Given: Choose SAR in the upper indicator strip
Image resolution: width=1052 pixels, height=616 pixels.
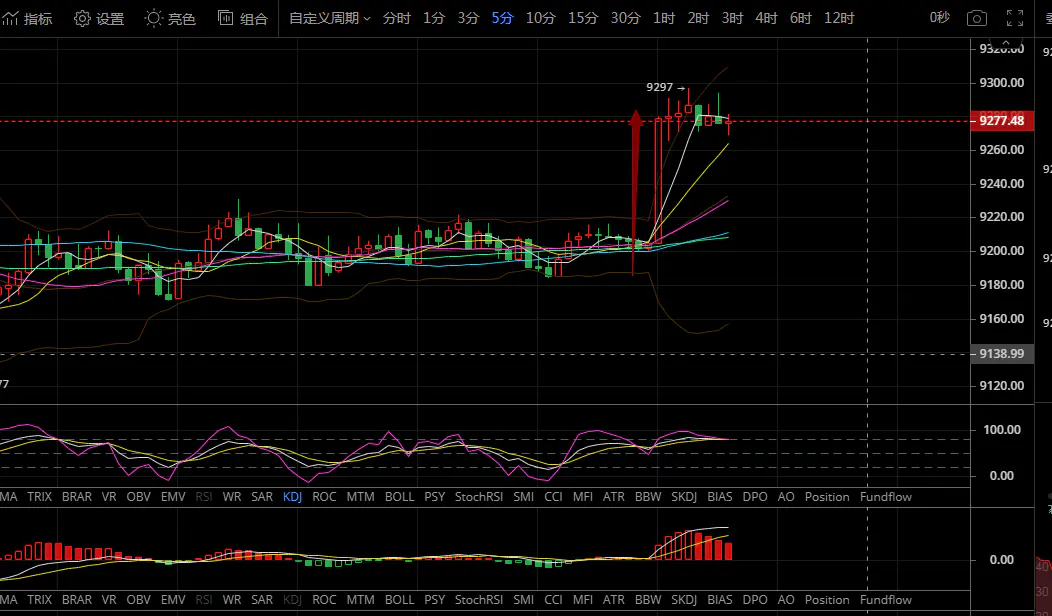Looking at the screenshot, I should click(262, 497).
